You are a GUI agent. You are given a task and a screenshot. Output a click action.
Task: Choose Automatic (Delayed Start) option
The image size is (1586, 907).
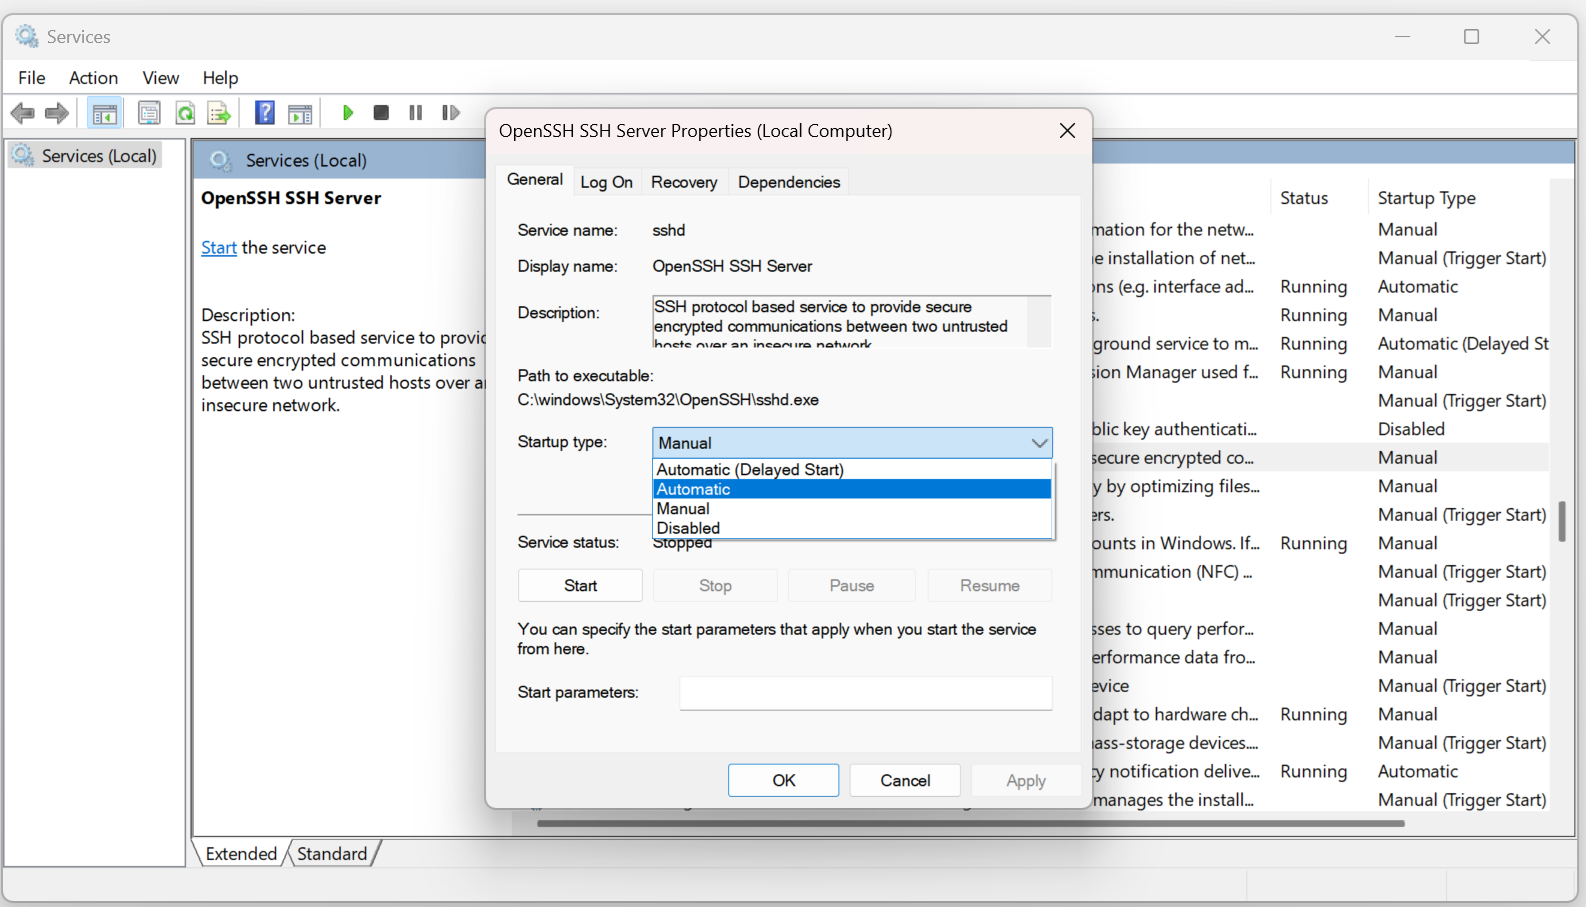852,470
